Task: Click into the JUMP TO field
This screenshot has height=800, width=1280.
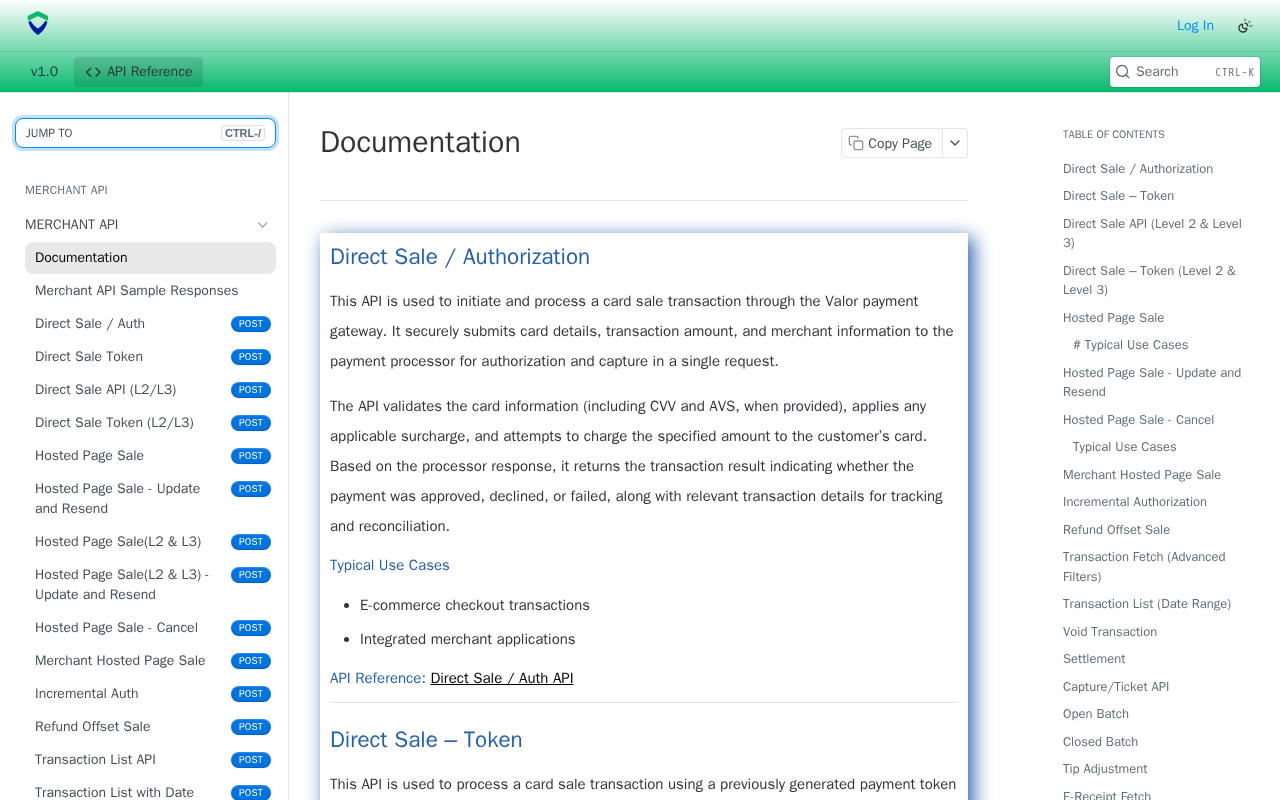Action: (145, 133)
